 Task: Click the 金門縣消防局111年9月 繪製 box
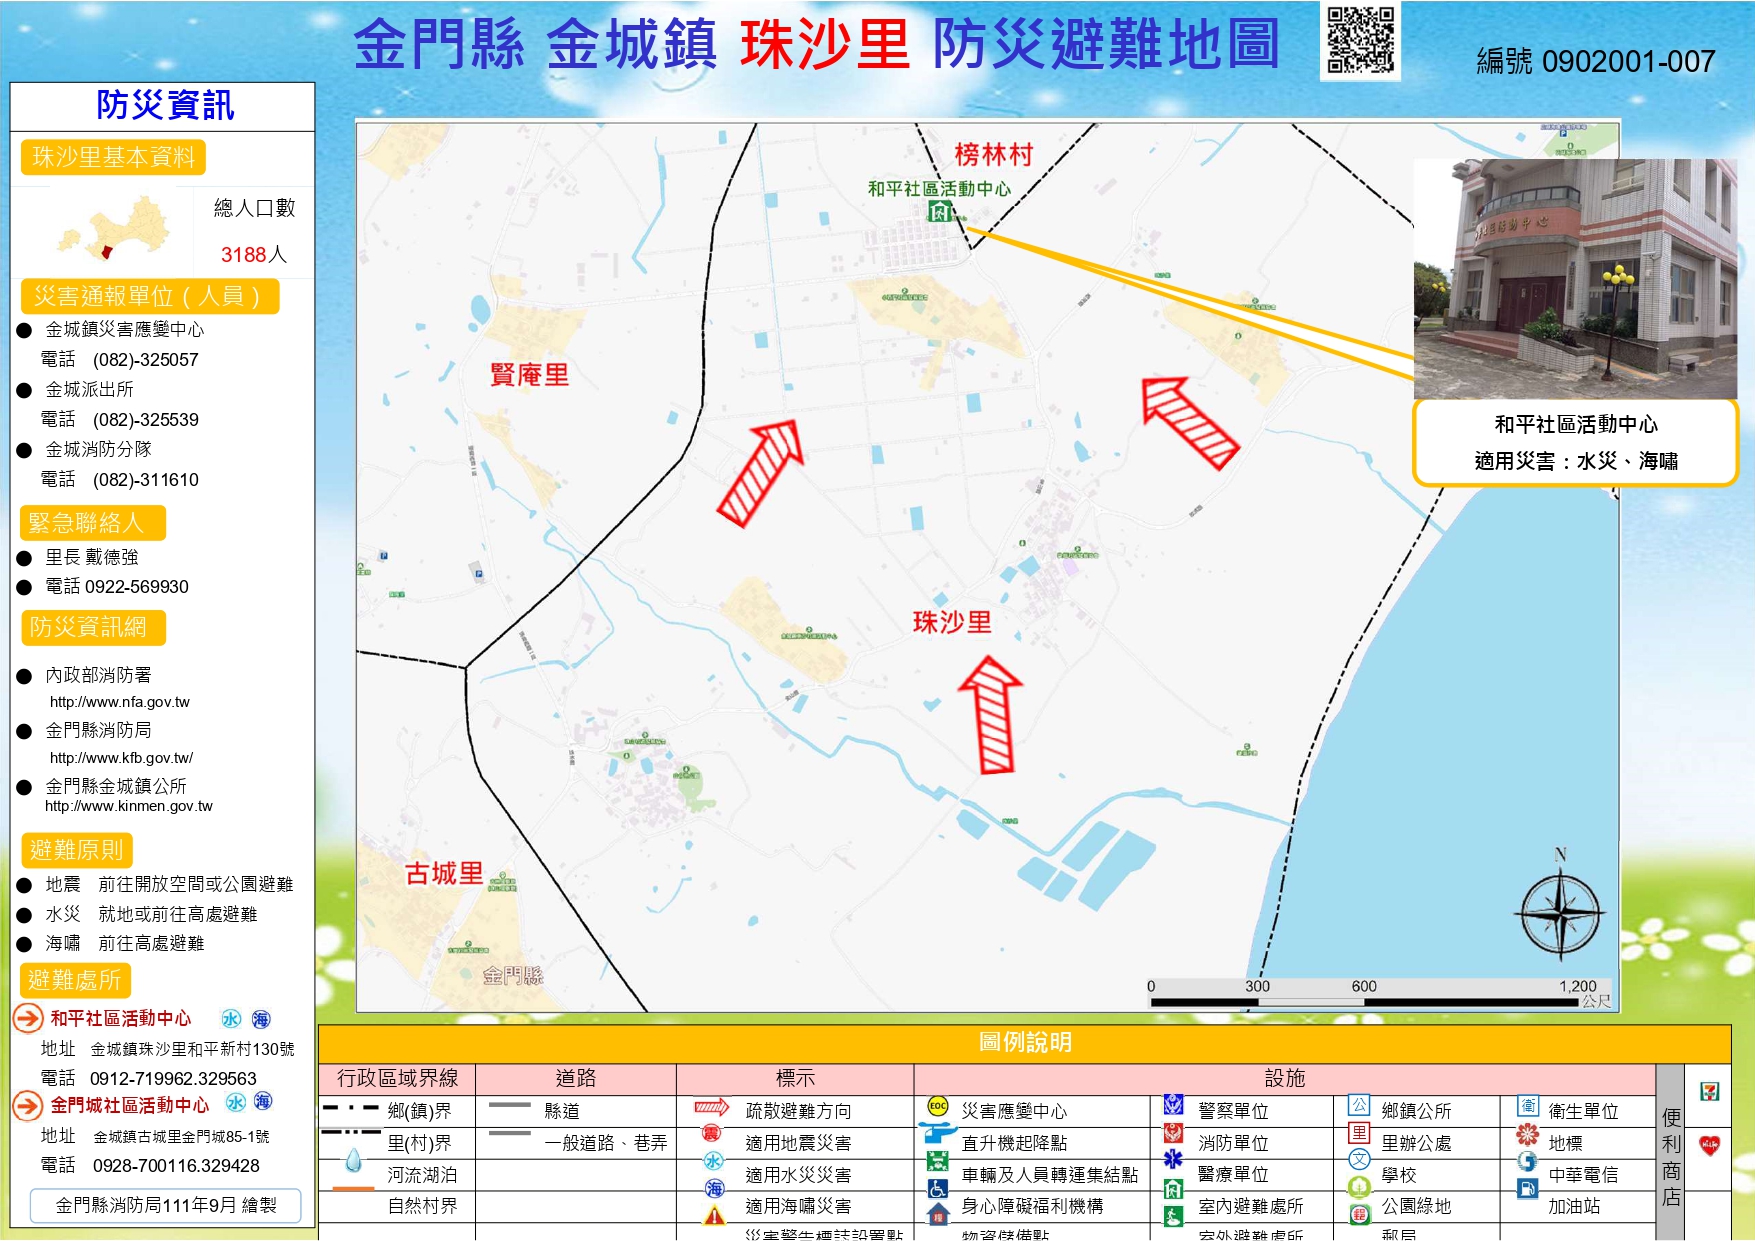point(166,1205)
